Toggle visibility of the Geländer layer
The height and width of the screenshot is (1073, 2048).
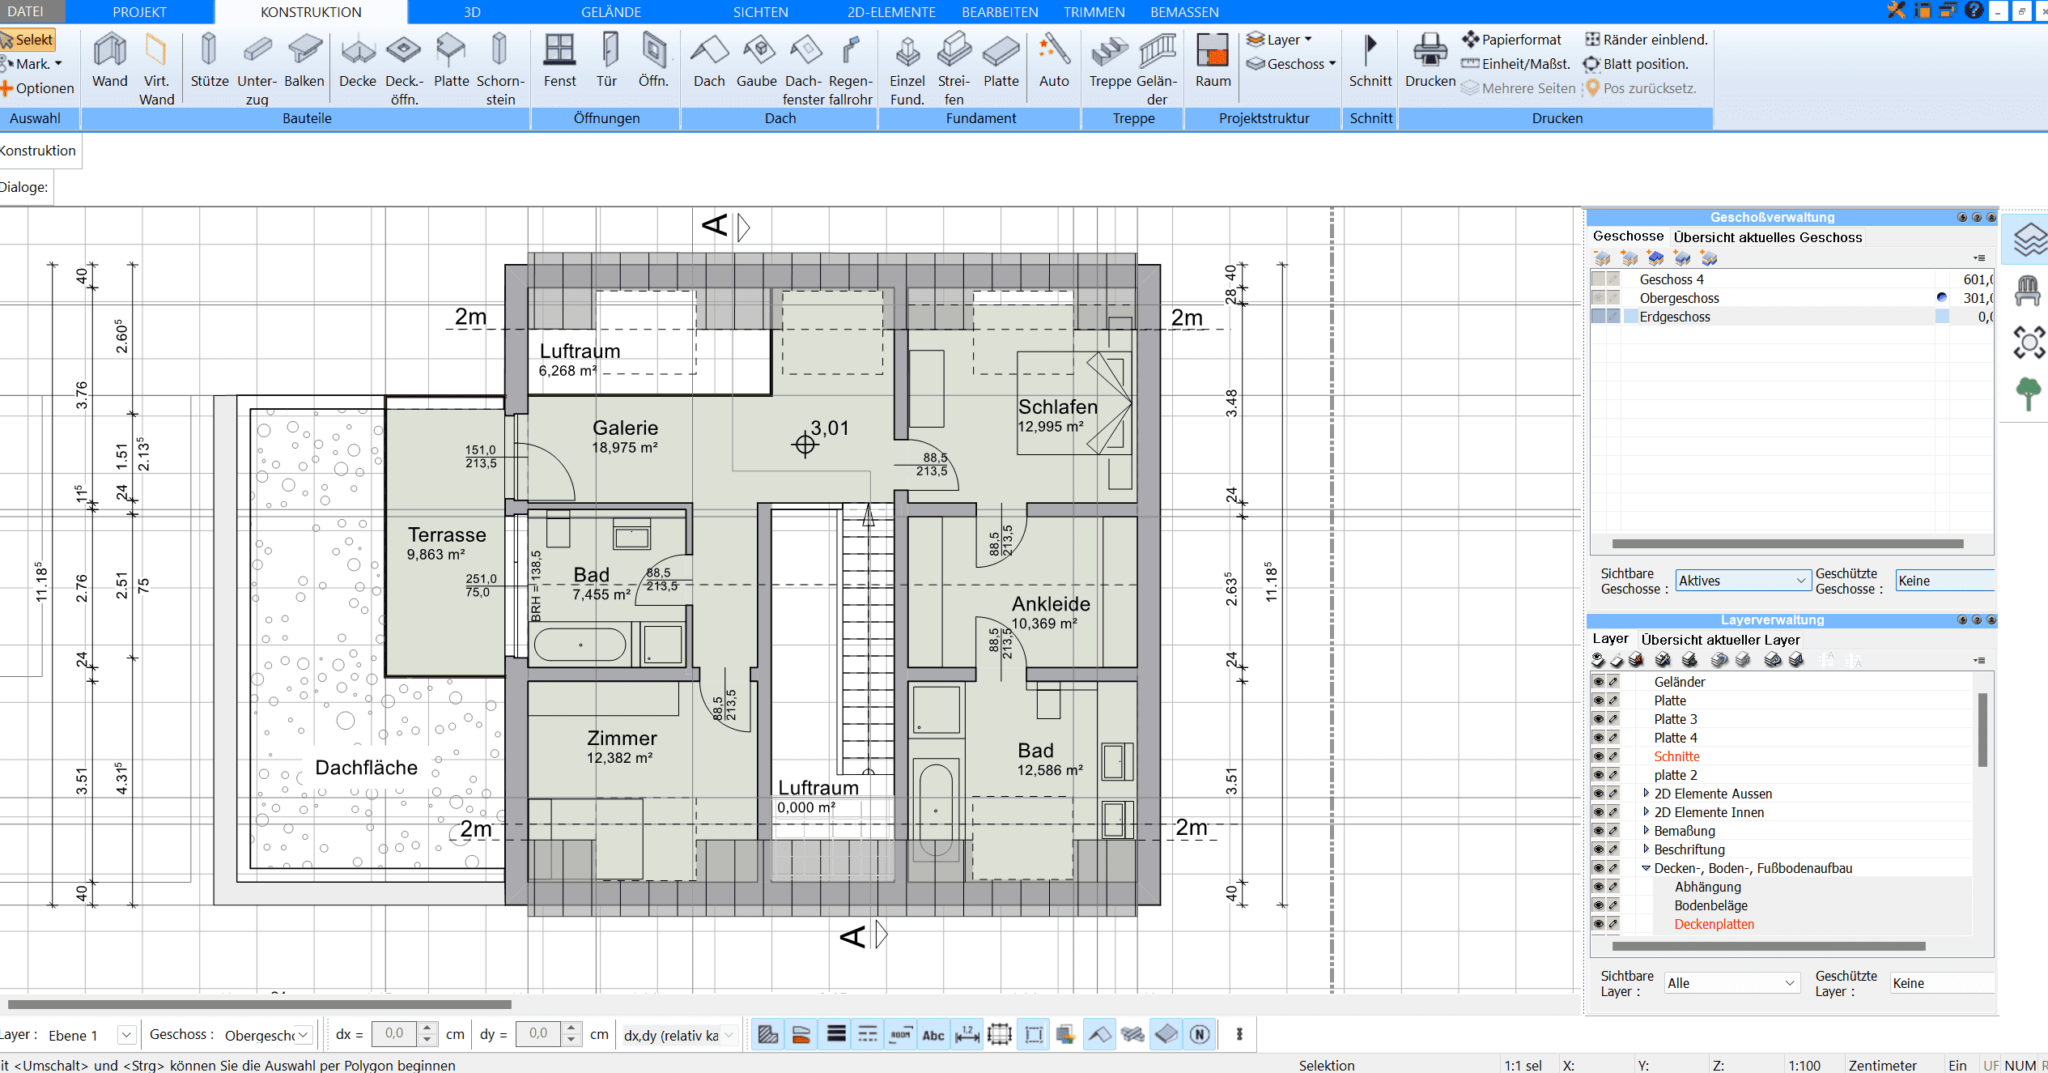[1598, 682]
